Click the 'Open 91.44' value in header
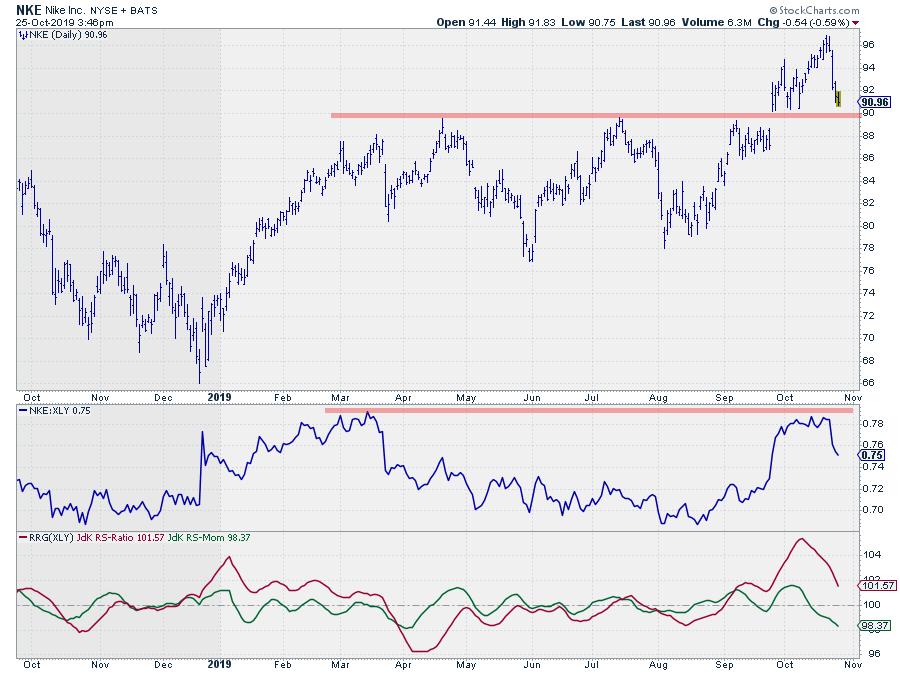 (467, 22)
